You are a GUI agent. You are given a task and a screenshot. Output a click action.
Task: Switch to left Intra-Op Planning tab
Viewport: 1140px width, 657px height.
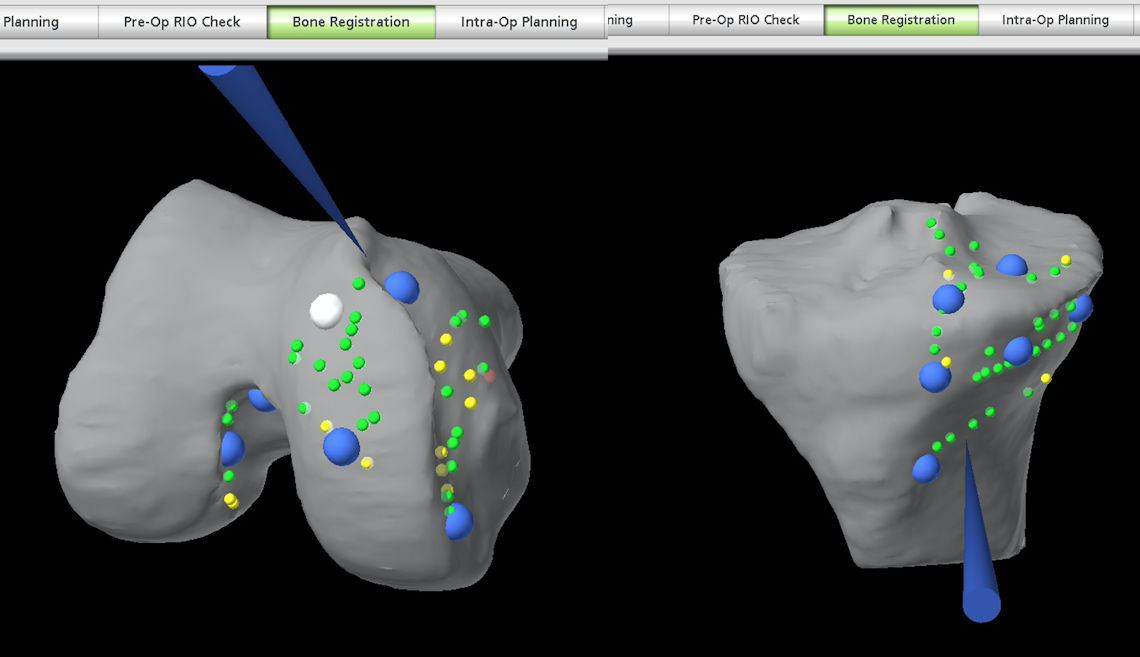519,22
